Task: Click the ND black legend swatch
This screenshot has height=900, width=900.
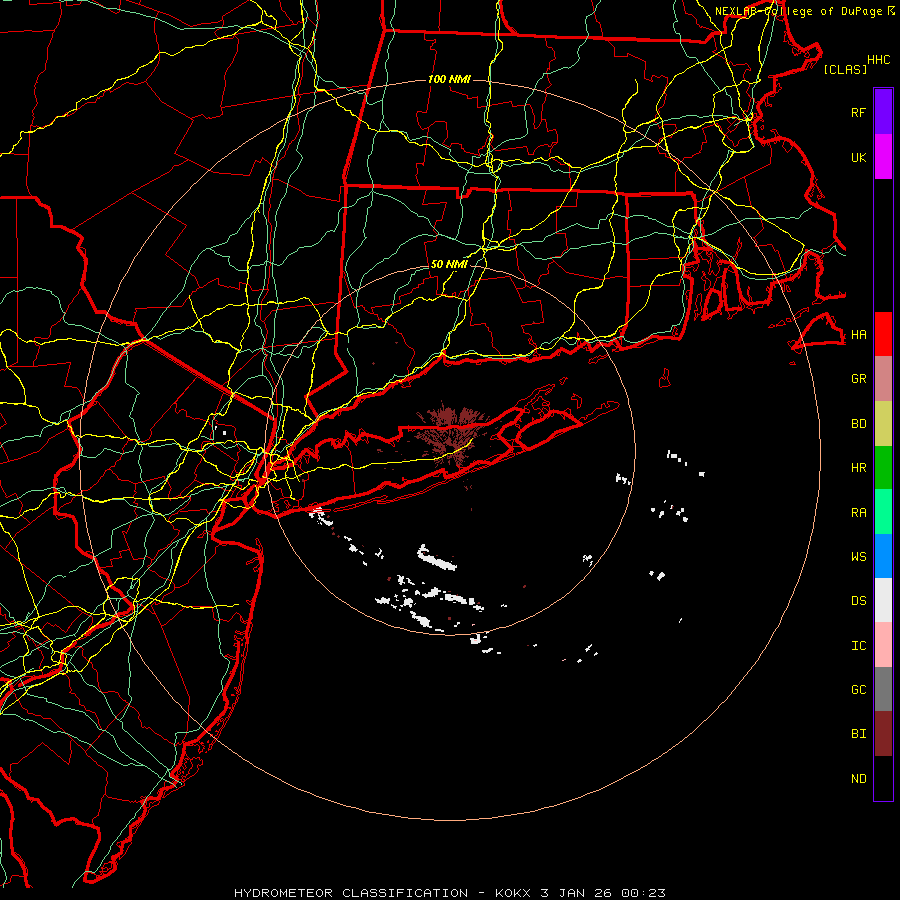Action: click(883, 778)
